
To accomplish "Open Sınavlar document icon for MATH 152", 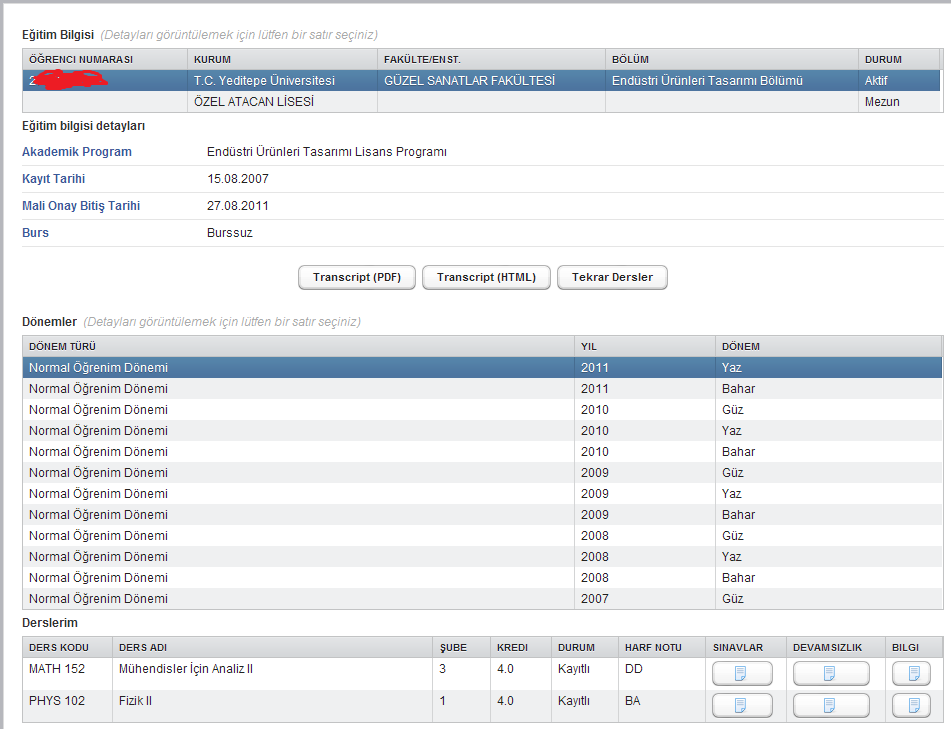I will coord(742,673).
